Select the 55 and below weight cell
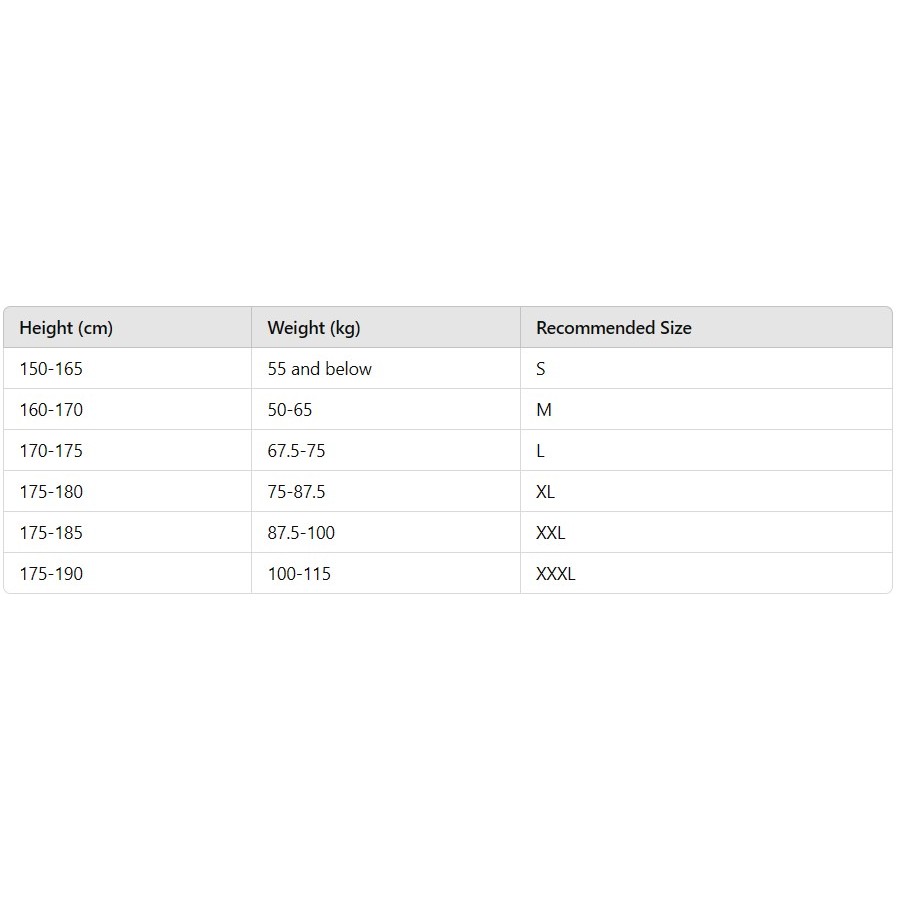Image resolution: width=898 pixels, height=898 pixels. point(386,368)
